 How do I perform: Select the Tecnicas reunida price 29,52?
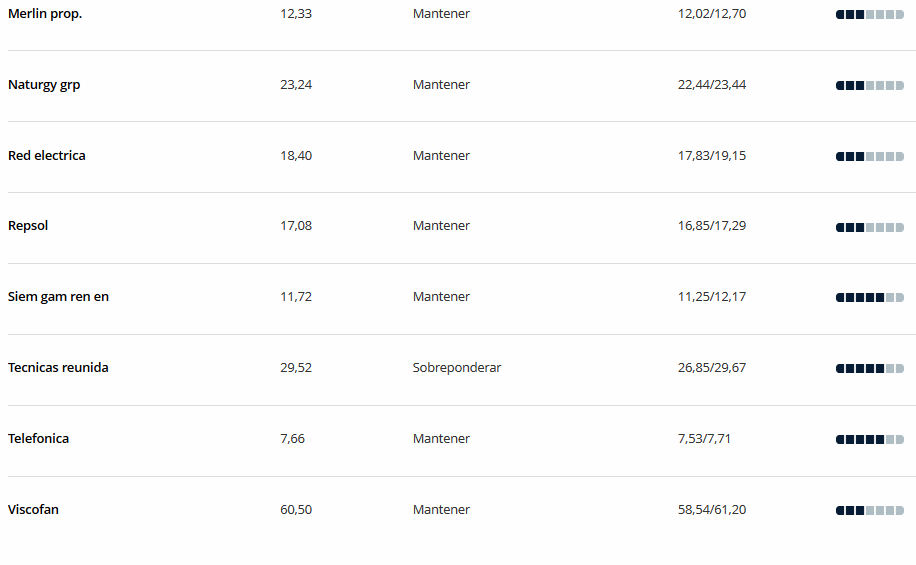click(x=296, y=368)
